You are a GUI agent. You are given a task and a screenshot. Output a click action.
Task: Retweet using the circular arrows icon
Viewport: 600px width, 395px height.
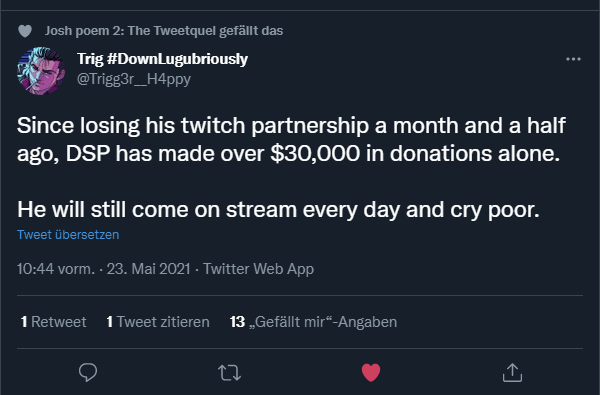point(229,372)
